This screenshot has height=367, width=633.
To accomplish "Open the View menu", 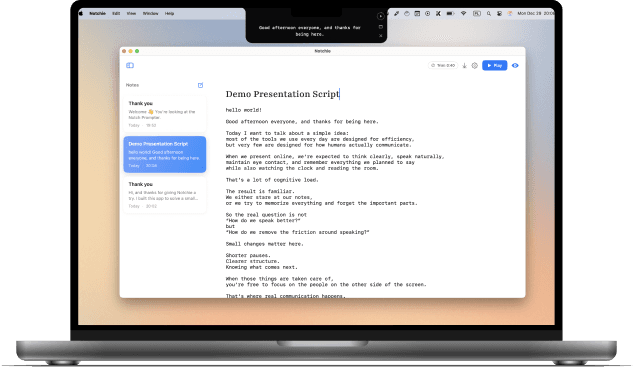I will (131, 13).
